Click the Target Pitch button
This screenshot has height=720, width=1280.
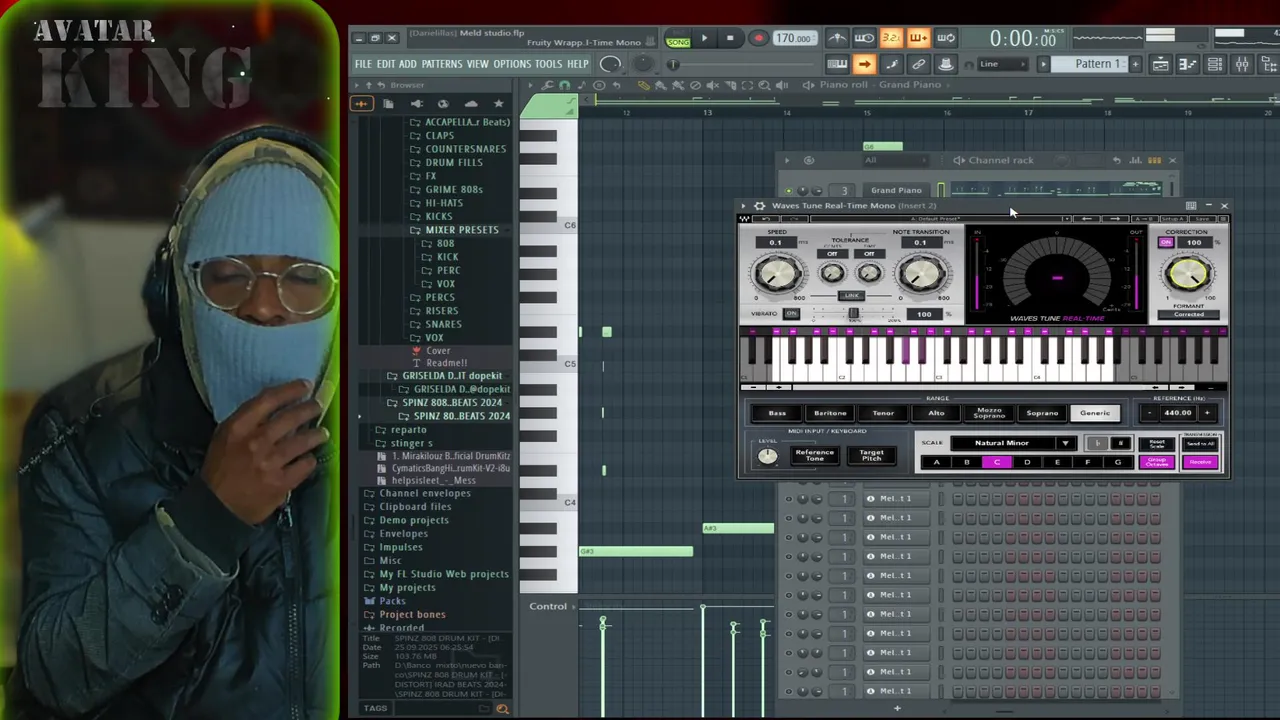click(871, 455)
